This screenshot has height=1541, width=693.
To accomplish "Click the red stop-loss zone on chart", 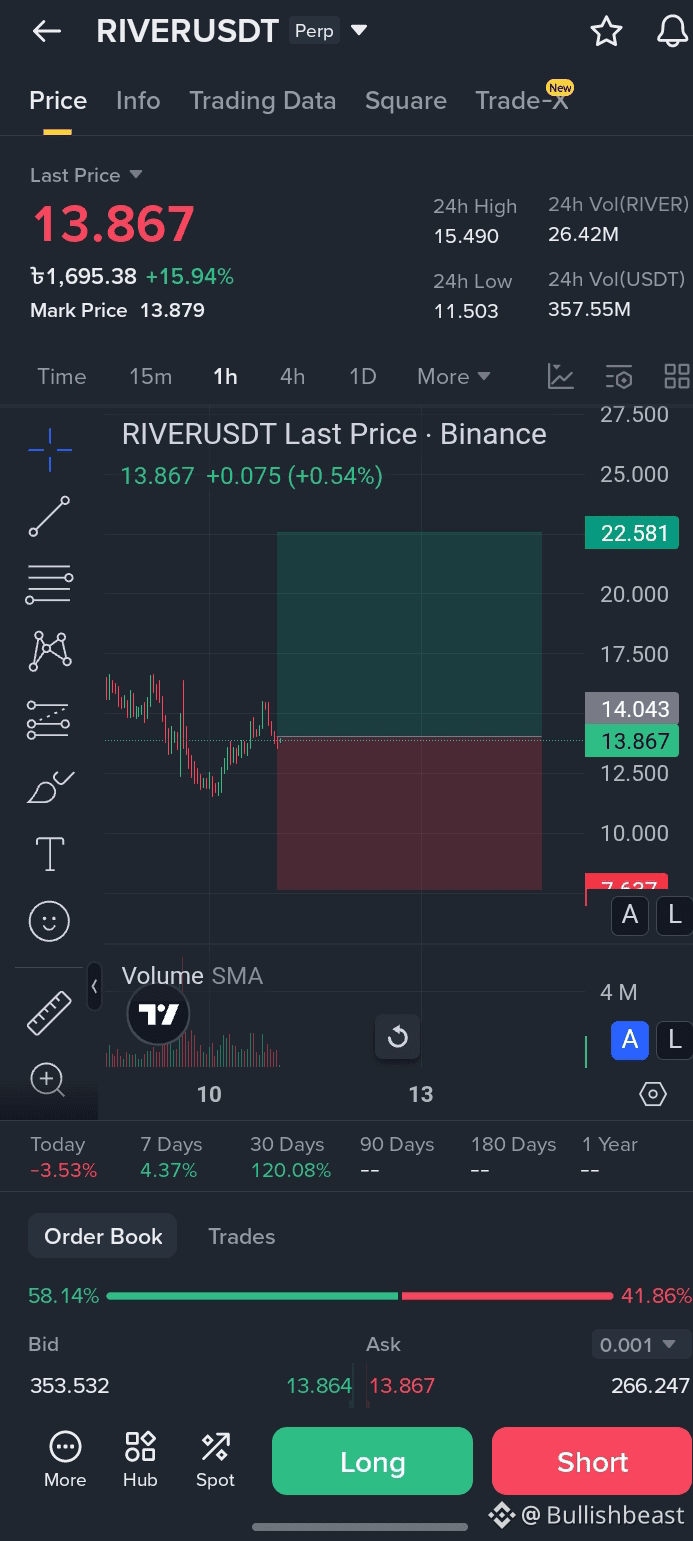I will point(409,813).
